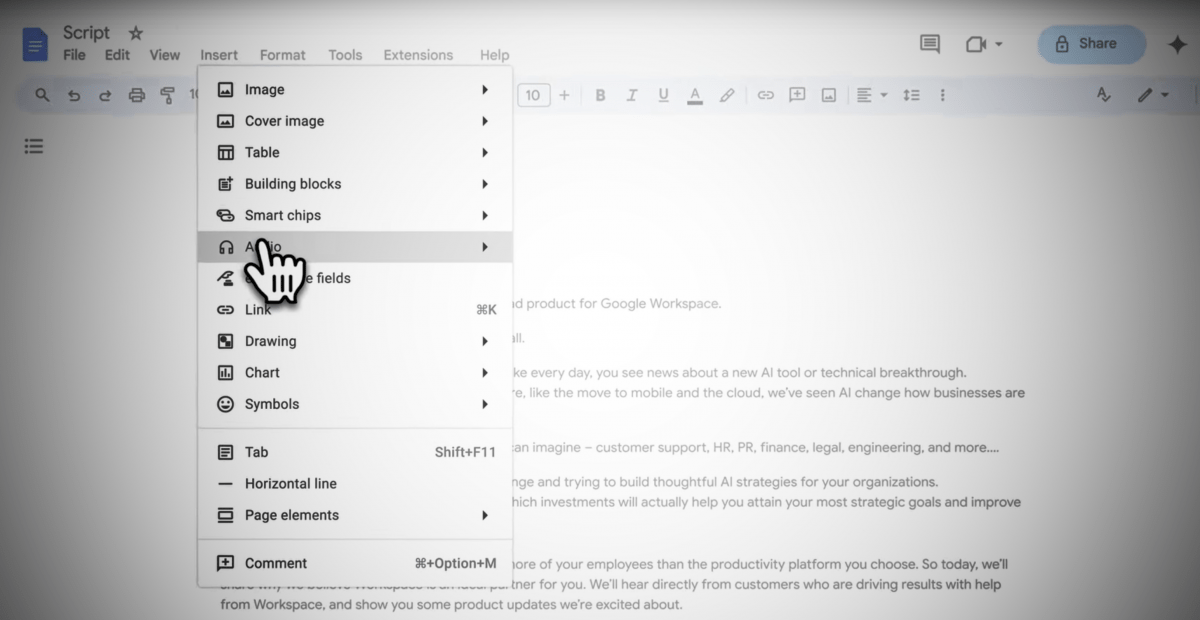Open the text color picker
Image resolution: width=1200 pixels, height=620 pixels.
point(695,95)
